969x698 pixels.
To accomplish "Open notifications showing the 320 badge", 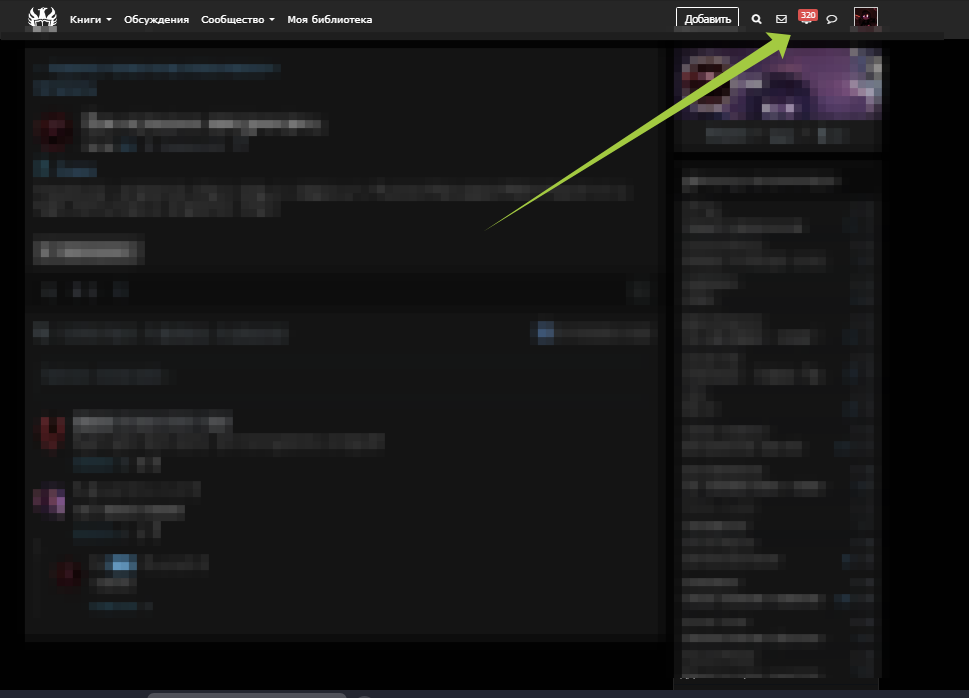I will (807, 17).
